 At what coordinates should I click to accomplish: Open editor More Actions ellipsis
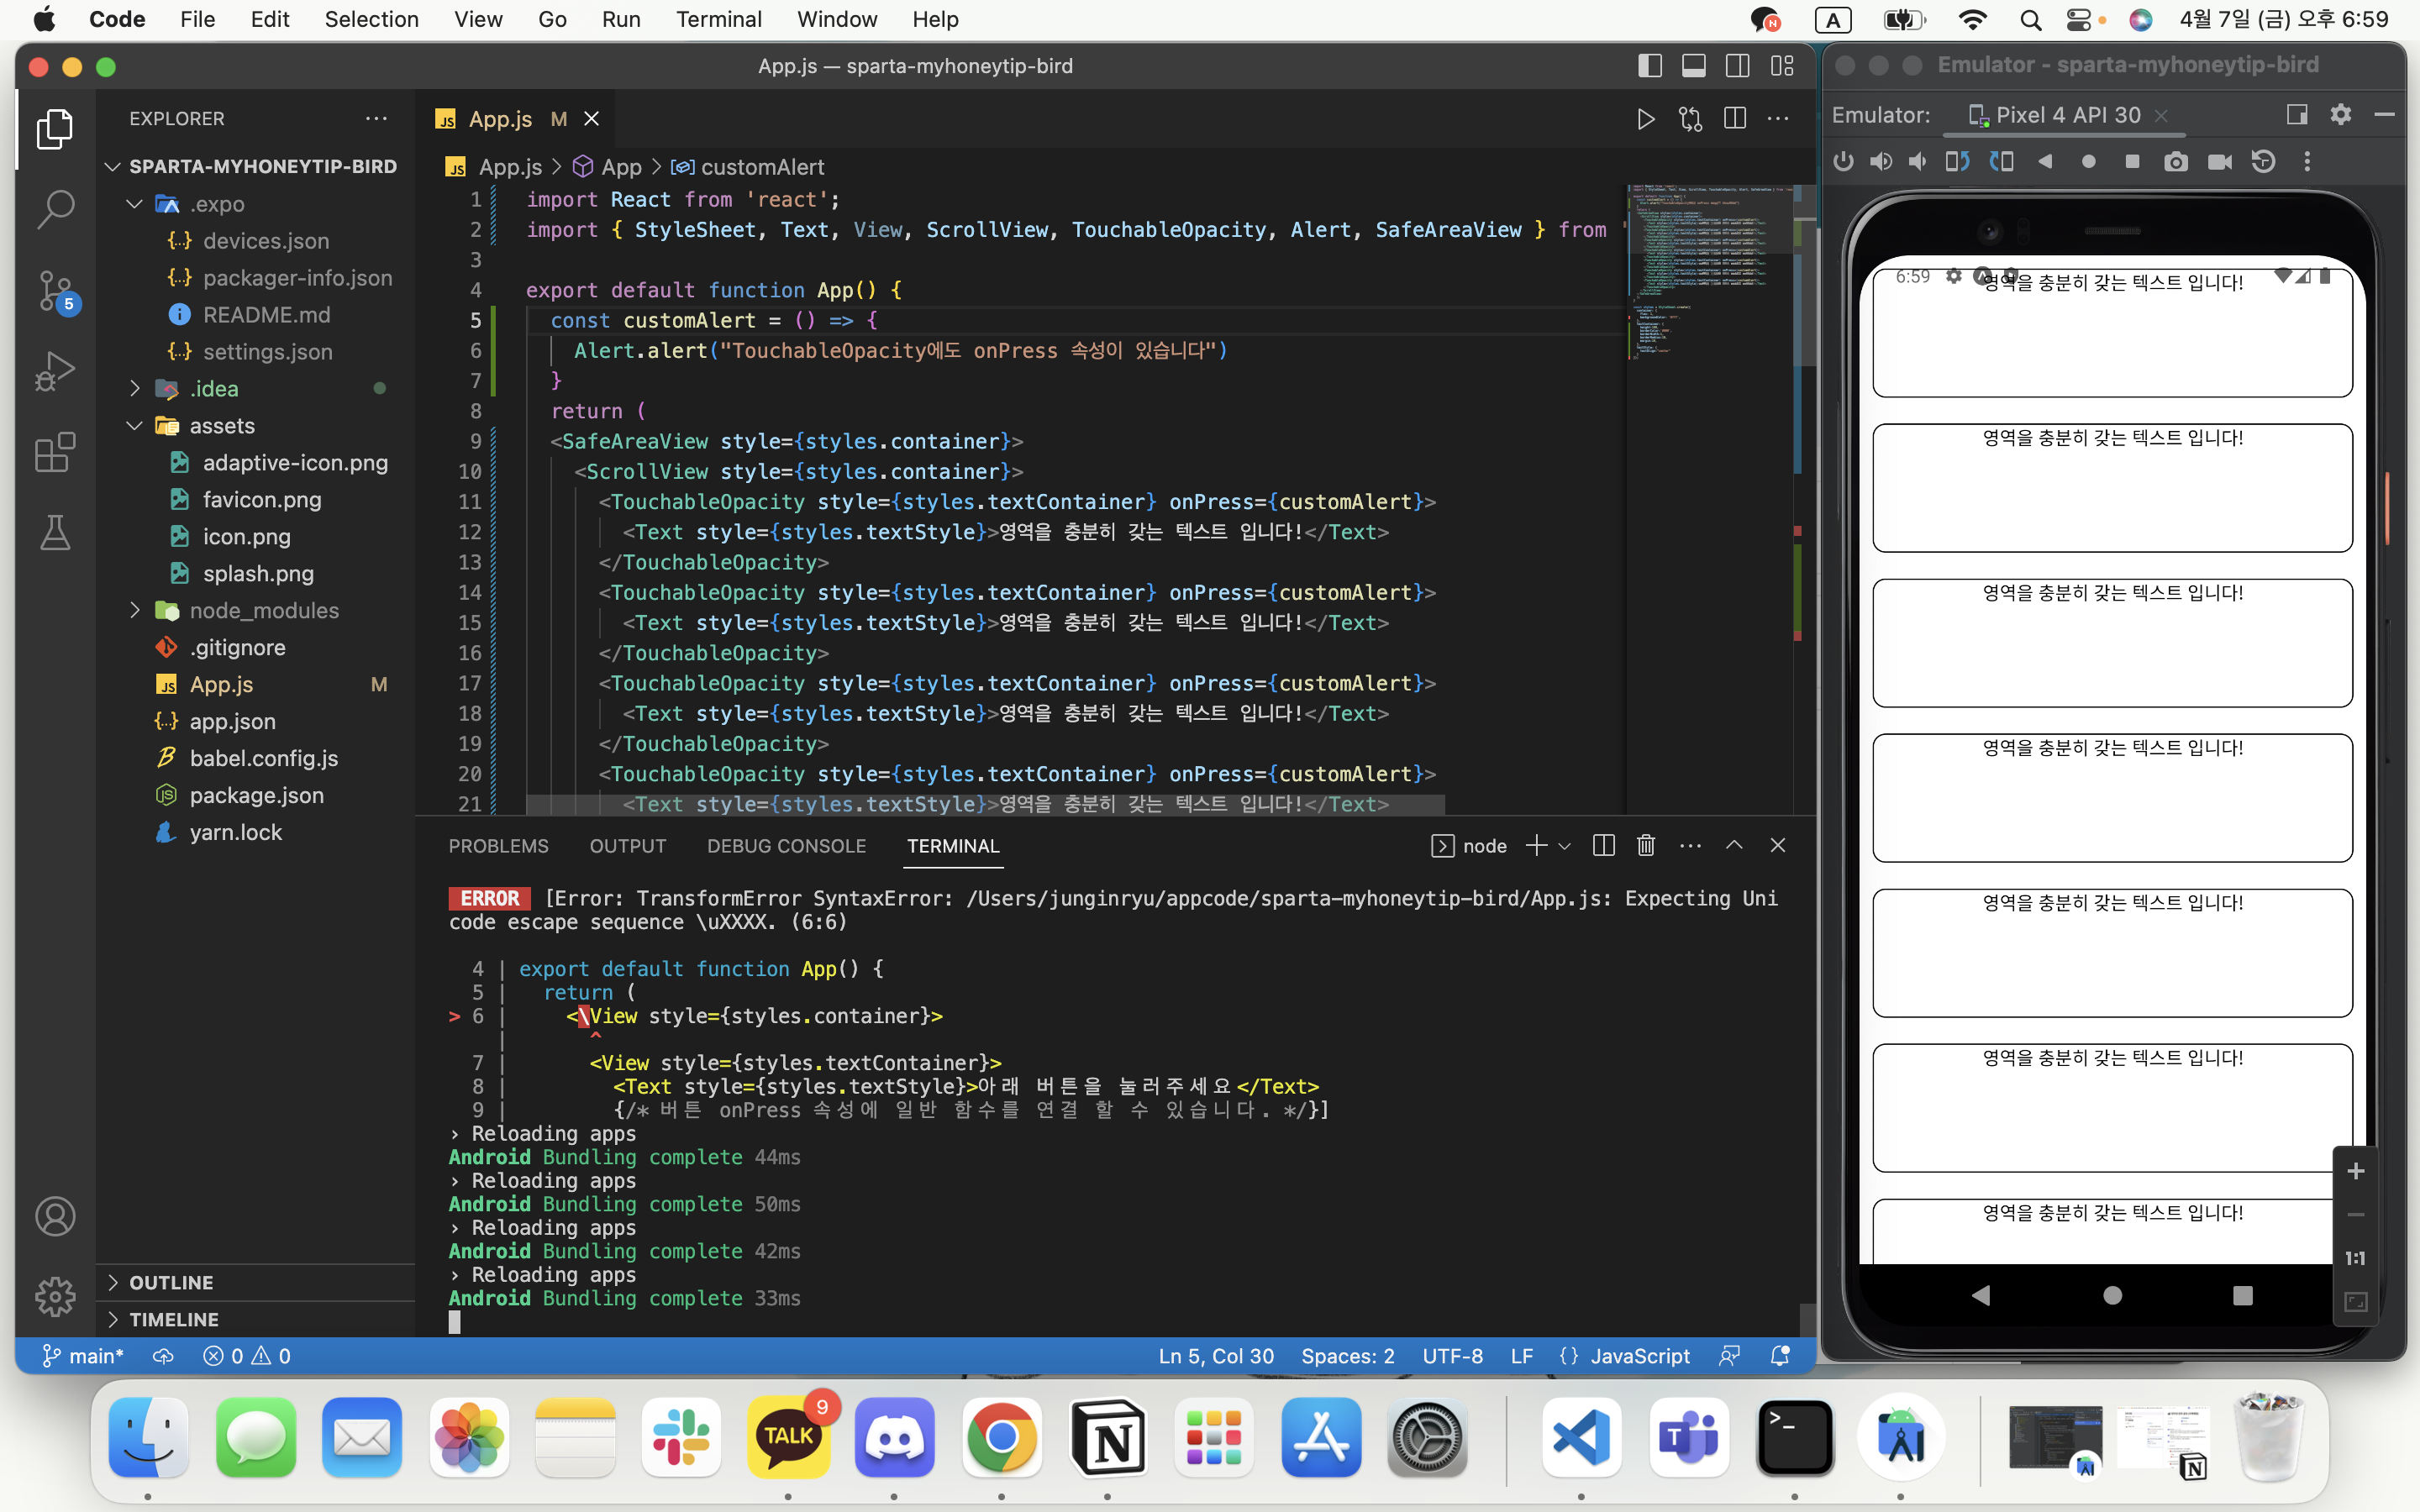tap(1778, 119)
